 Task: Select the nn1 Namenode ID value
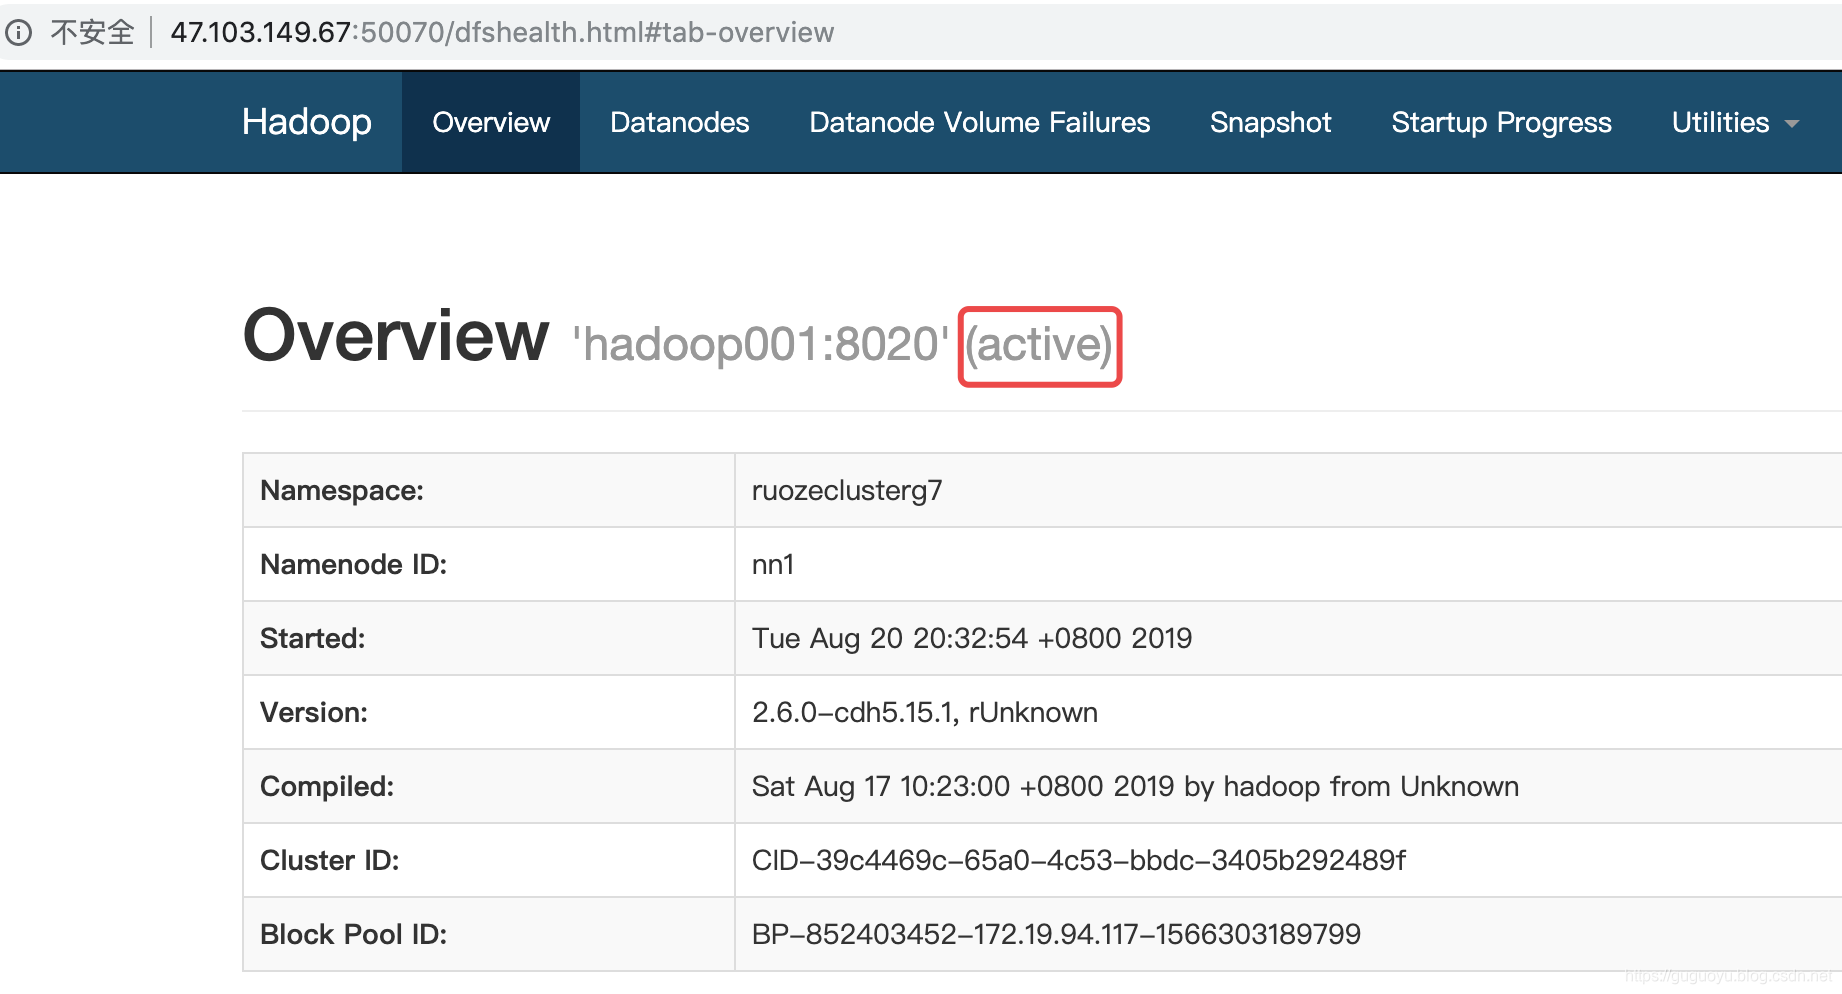773,565
